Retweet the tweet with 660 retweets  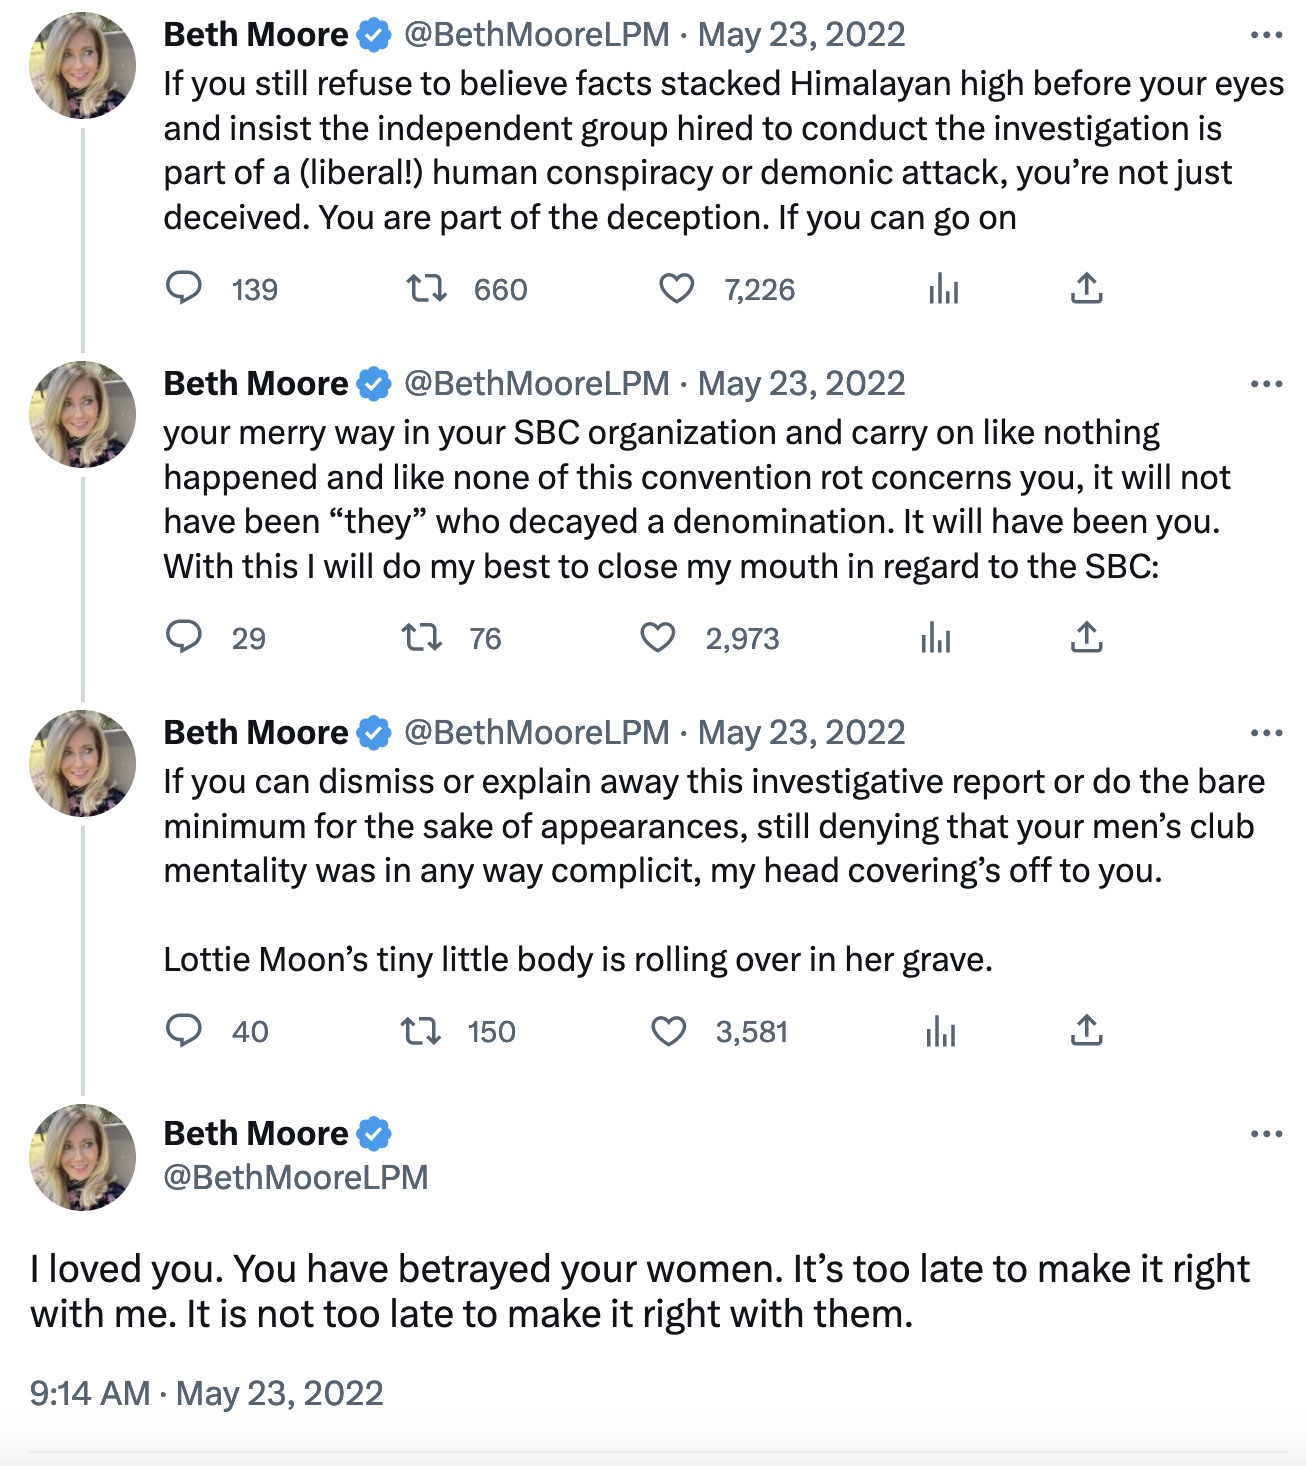427,290
